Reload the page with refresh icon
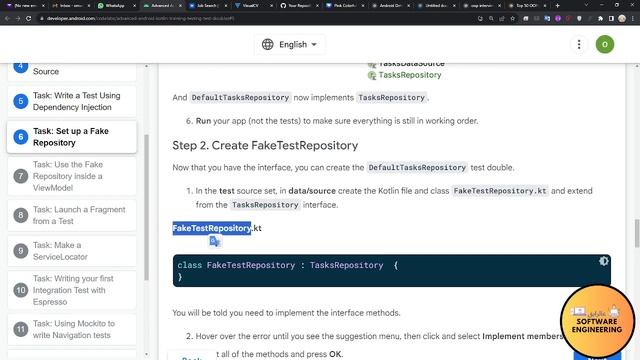The width and height of the screenshot is (640, 360). pos(29,18)
